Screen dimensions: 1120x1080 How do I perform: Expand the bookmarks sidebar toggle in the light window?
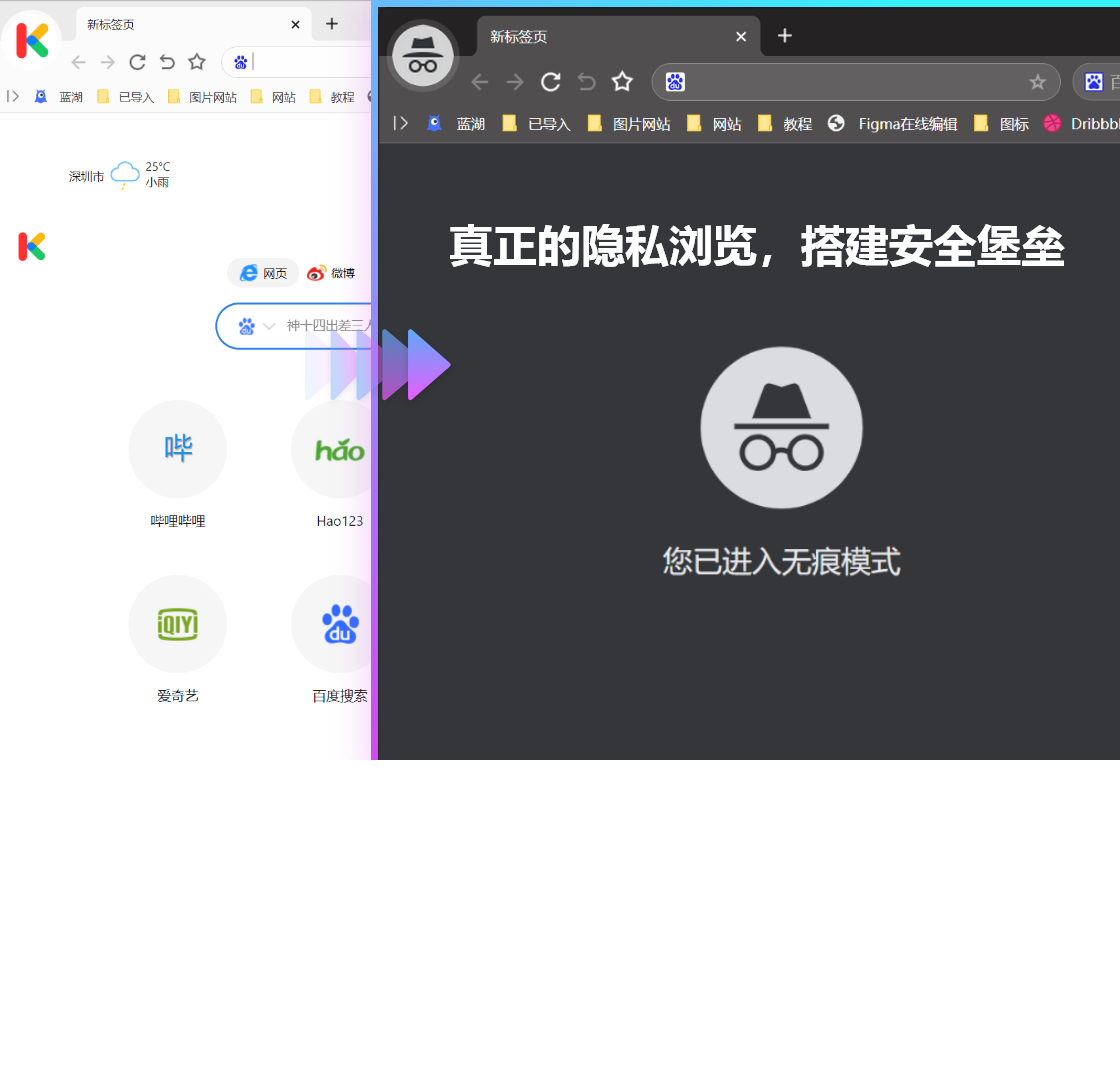click(12, 96)
